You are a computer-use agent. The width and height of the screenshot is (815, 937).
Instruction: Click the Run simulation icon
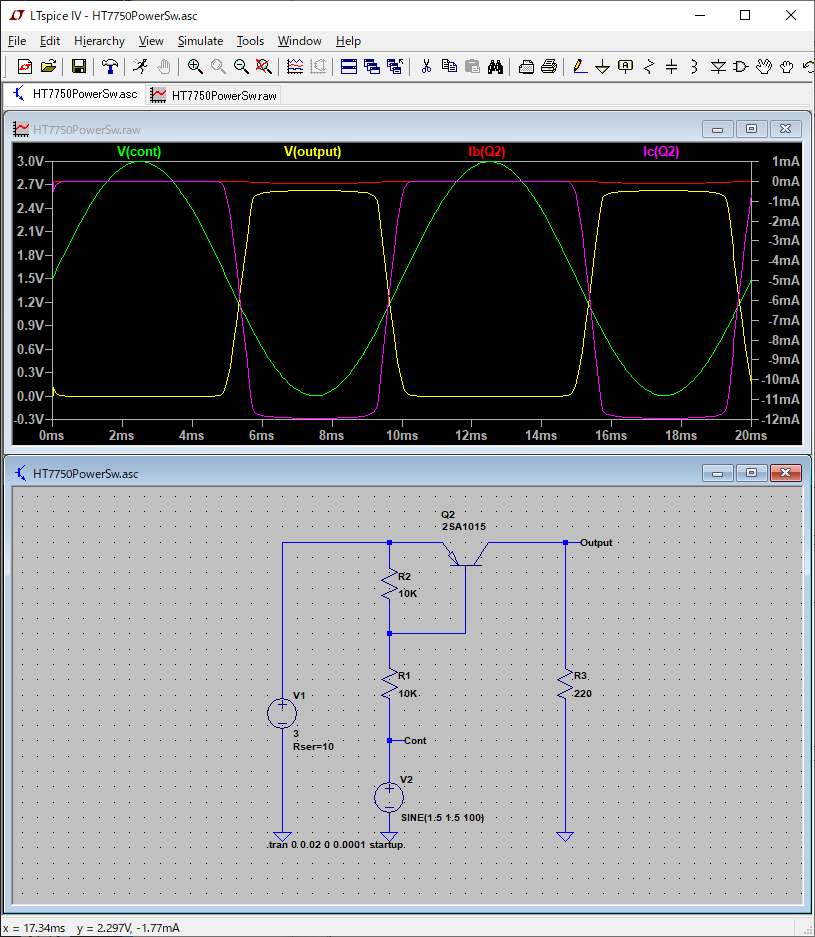[140, 66]
